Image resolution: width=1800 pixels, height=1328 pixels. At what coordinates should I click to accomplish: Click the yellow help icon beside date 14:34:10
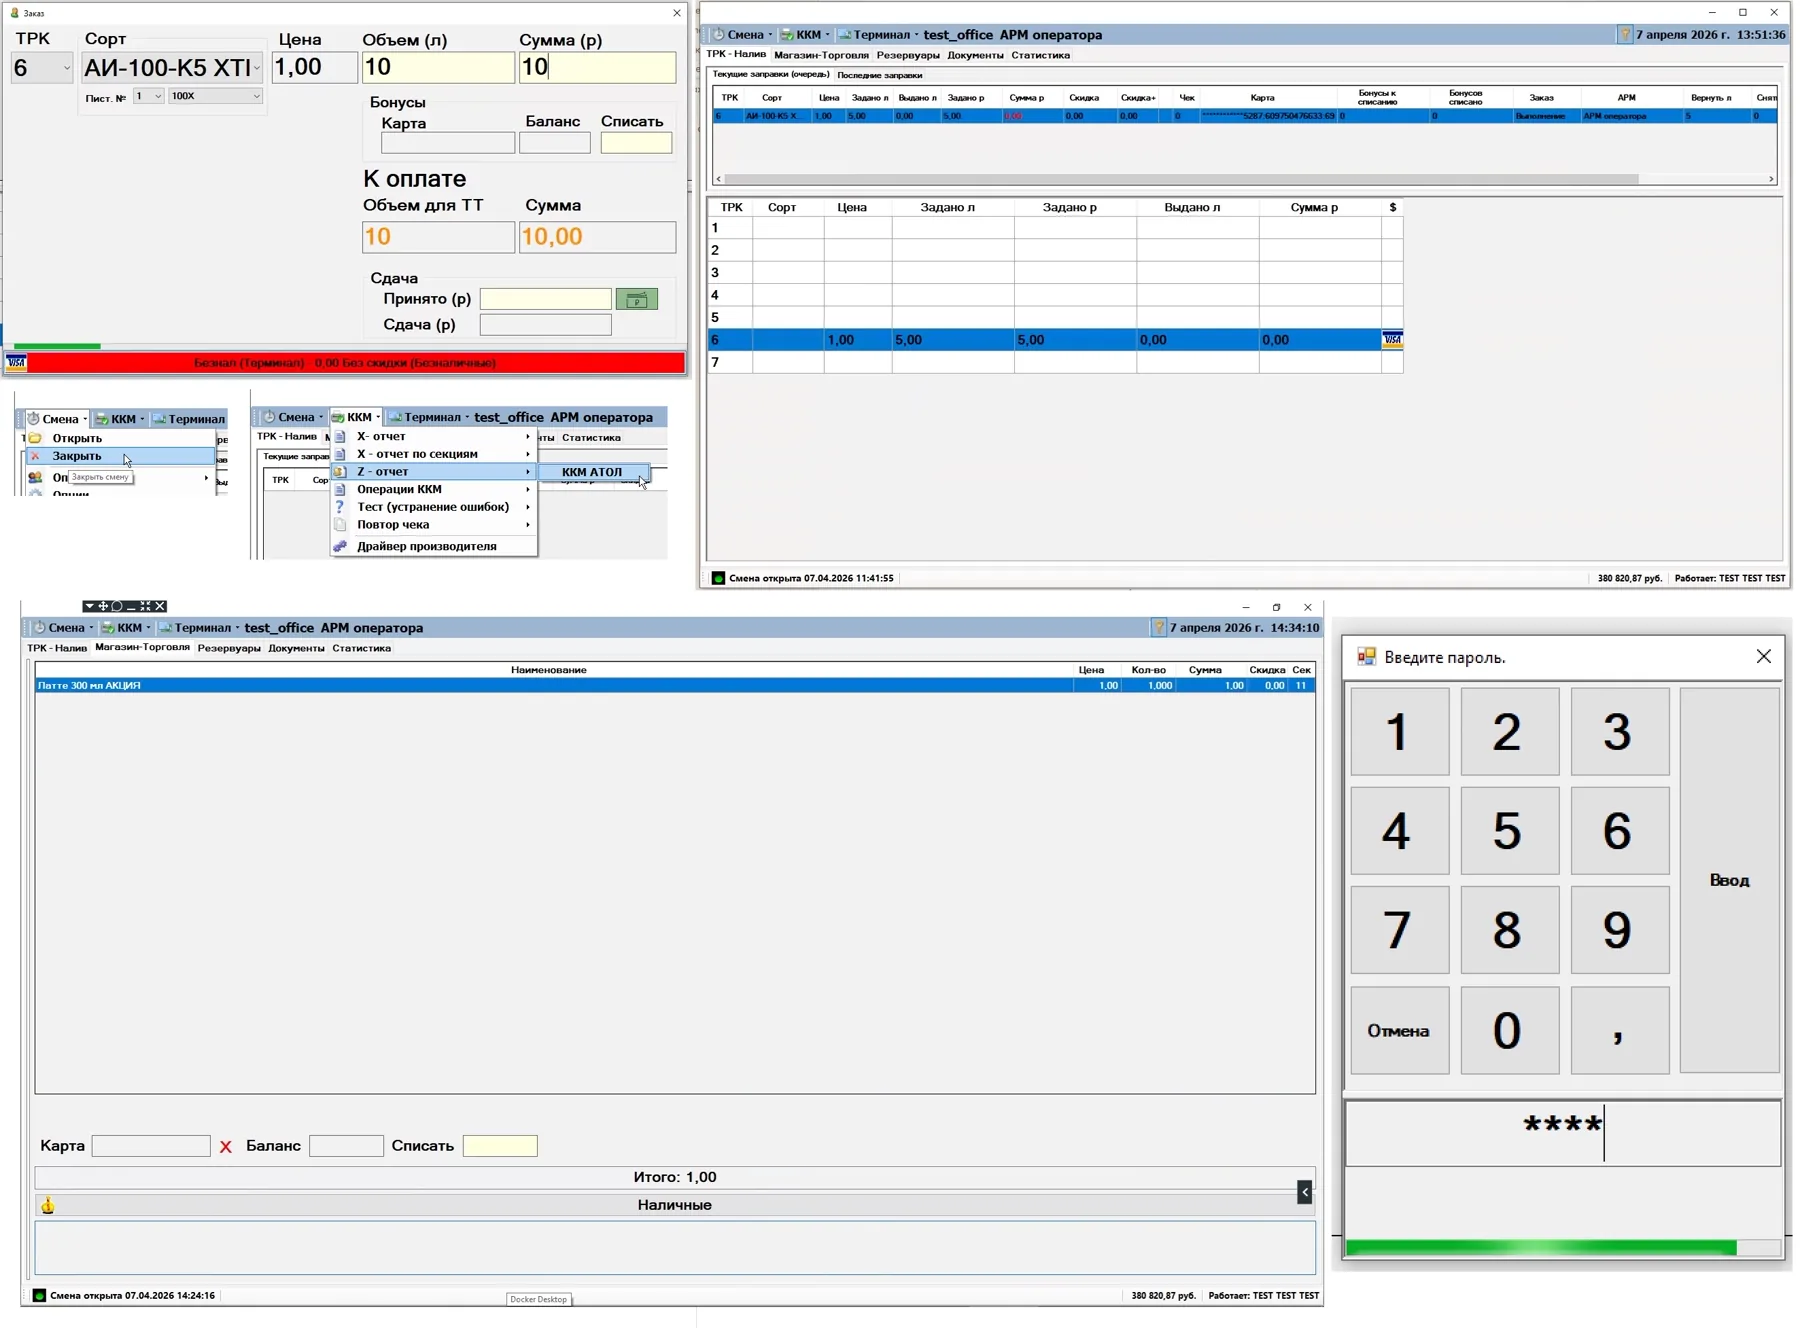click(1159, 628)
